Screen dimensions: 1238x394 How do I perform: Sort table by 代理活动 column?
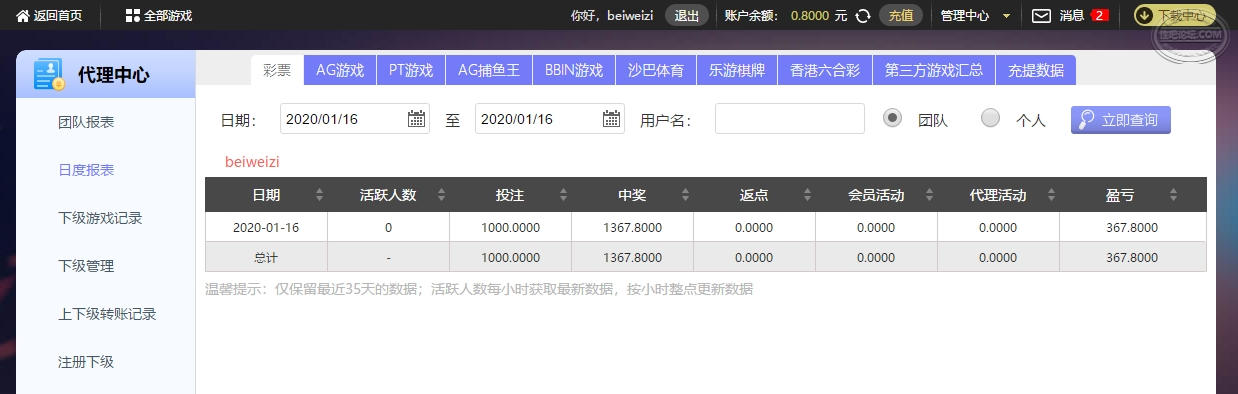click(x=1051, y=195)
